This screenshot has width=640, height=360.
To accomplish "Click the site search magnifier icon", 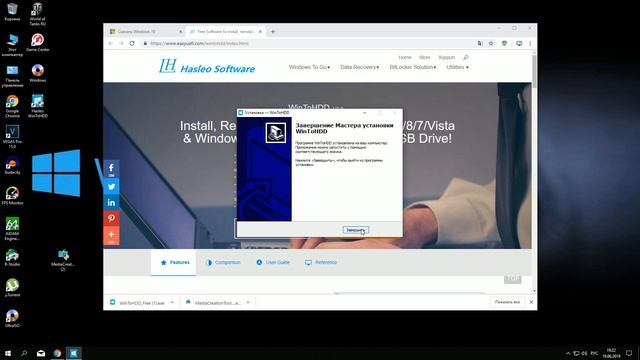I will [x=466, y=58].
